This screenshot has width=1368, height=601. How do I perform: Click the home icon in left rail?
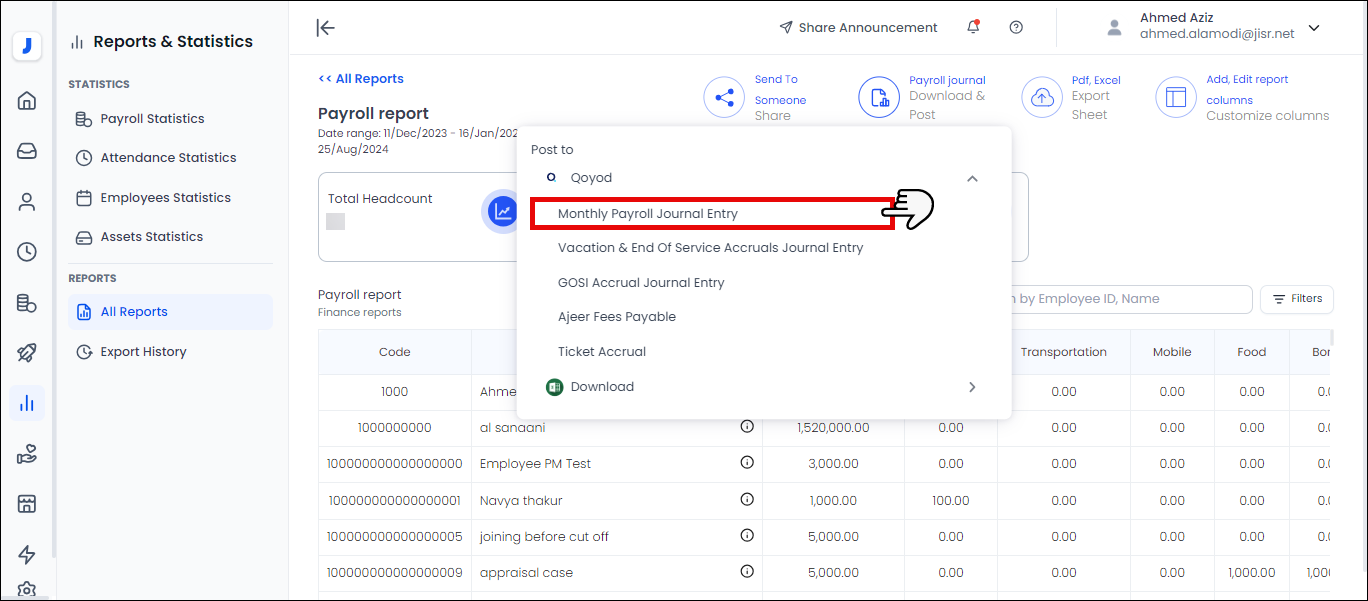(x=27, y=100)
